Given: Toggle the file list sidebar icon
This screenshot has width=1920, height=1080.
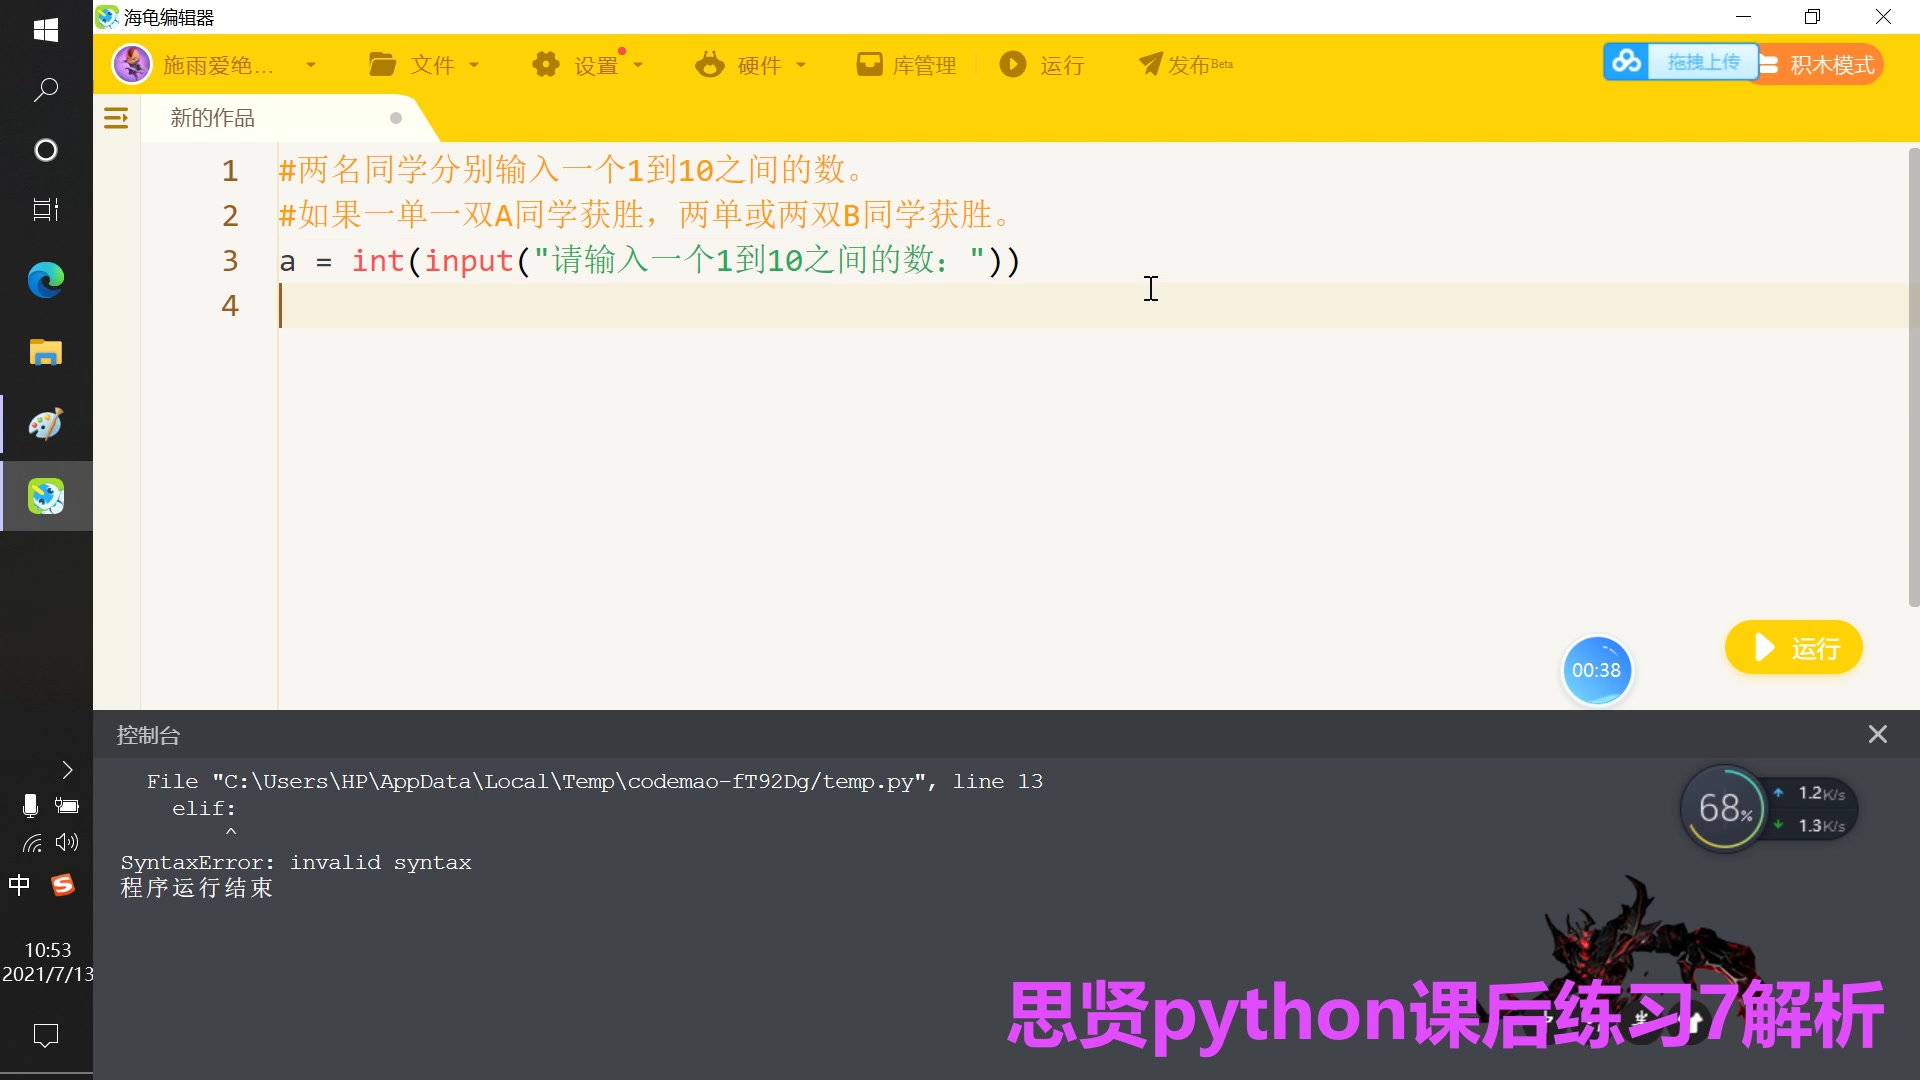Looking at the screenshot, I should (x=116, y=118).
